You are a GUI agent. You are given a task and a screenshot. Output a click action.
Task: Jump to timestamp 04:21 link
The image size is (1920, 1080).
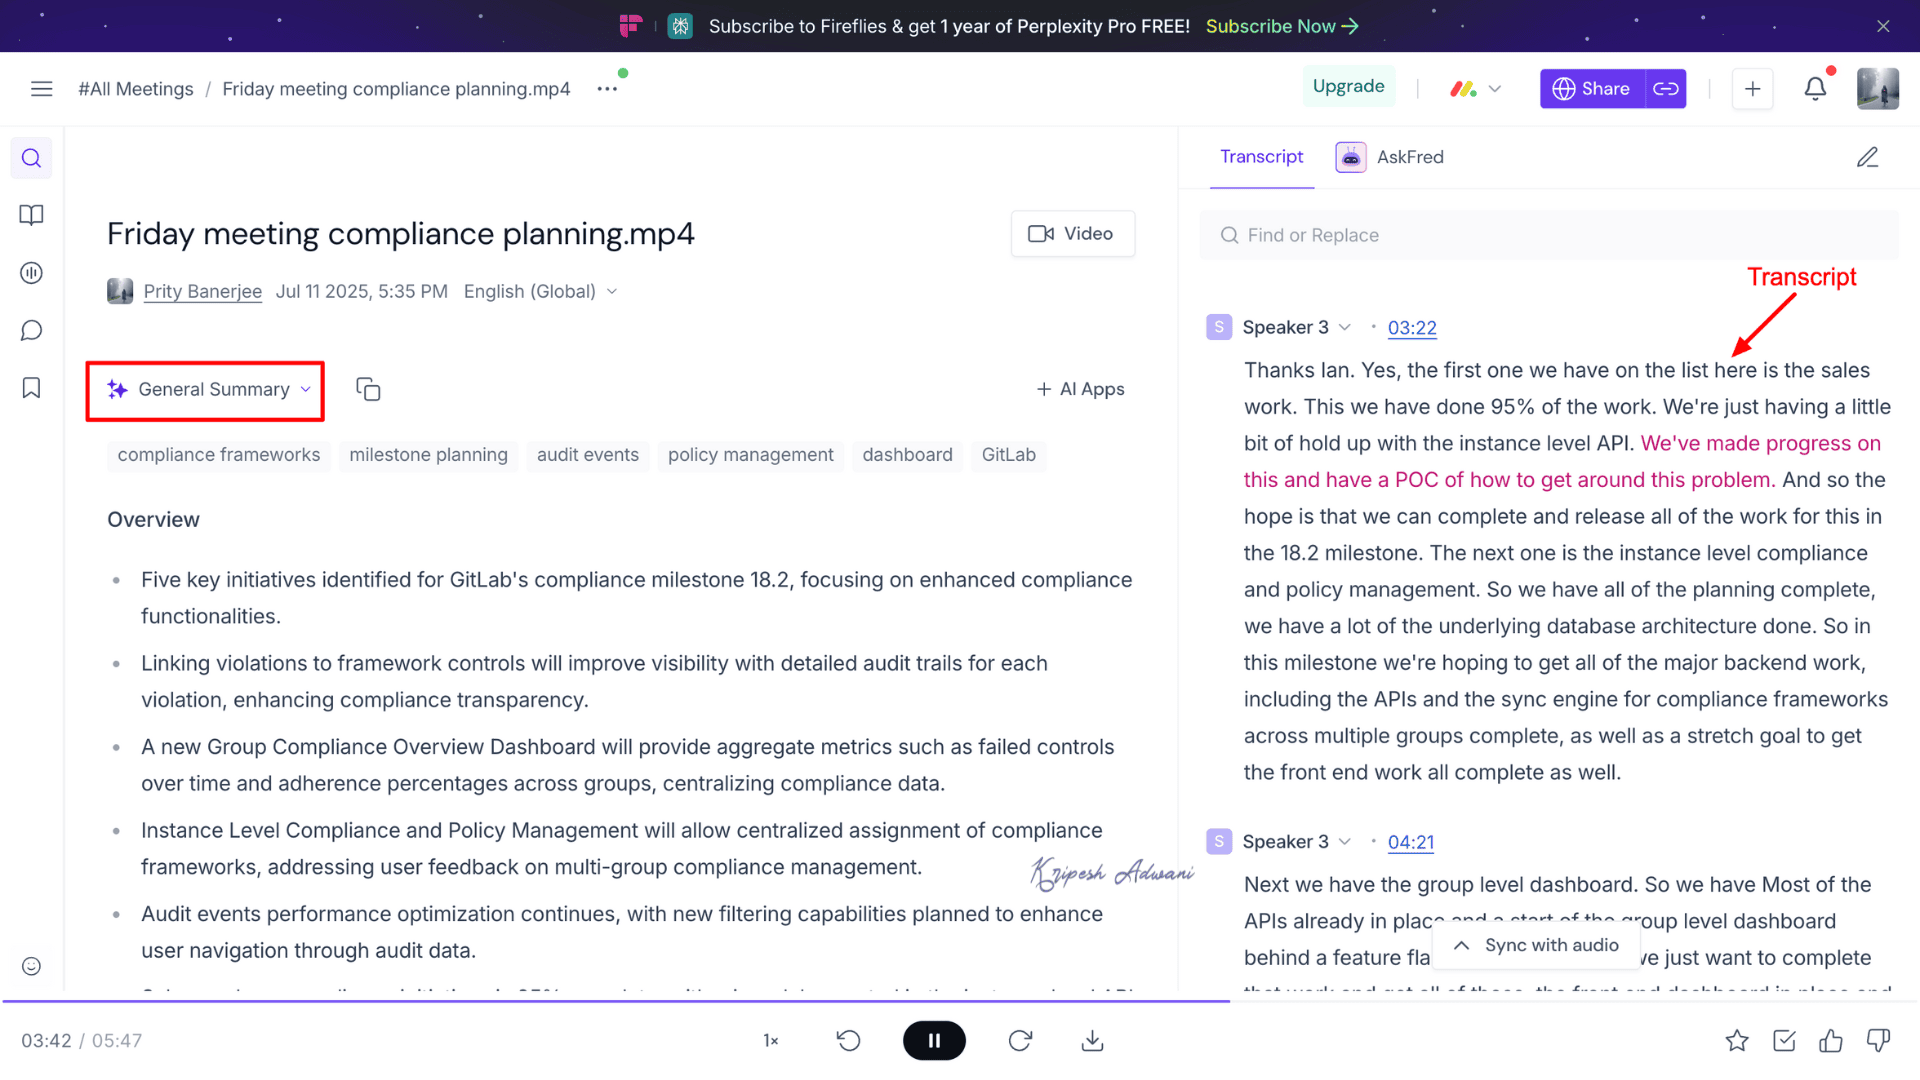[x=1410, y=842]
